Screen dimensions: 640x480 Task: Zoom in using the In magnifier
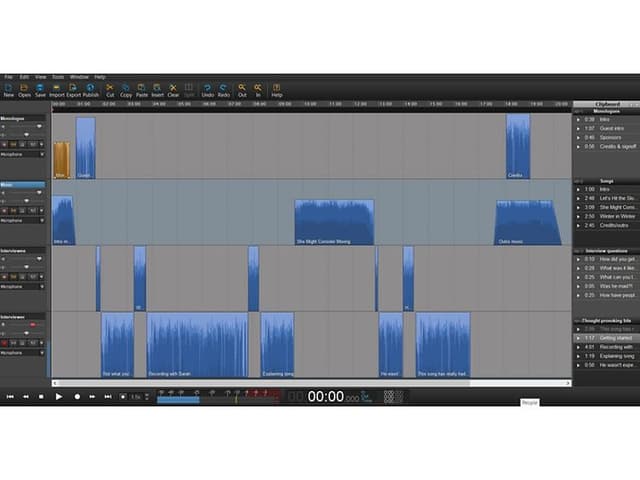tap(258, 91)
